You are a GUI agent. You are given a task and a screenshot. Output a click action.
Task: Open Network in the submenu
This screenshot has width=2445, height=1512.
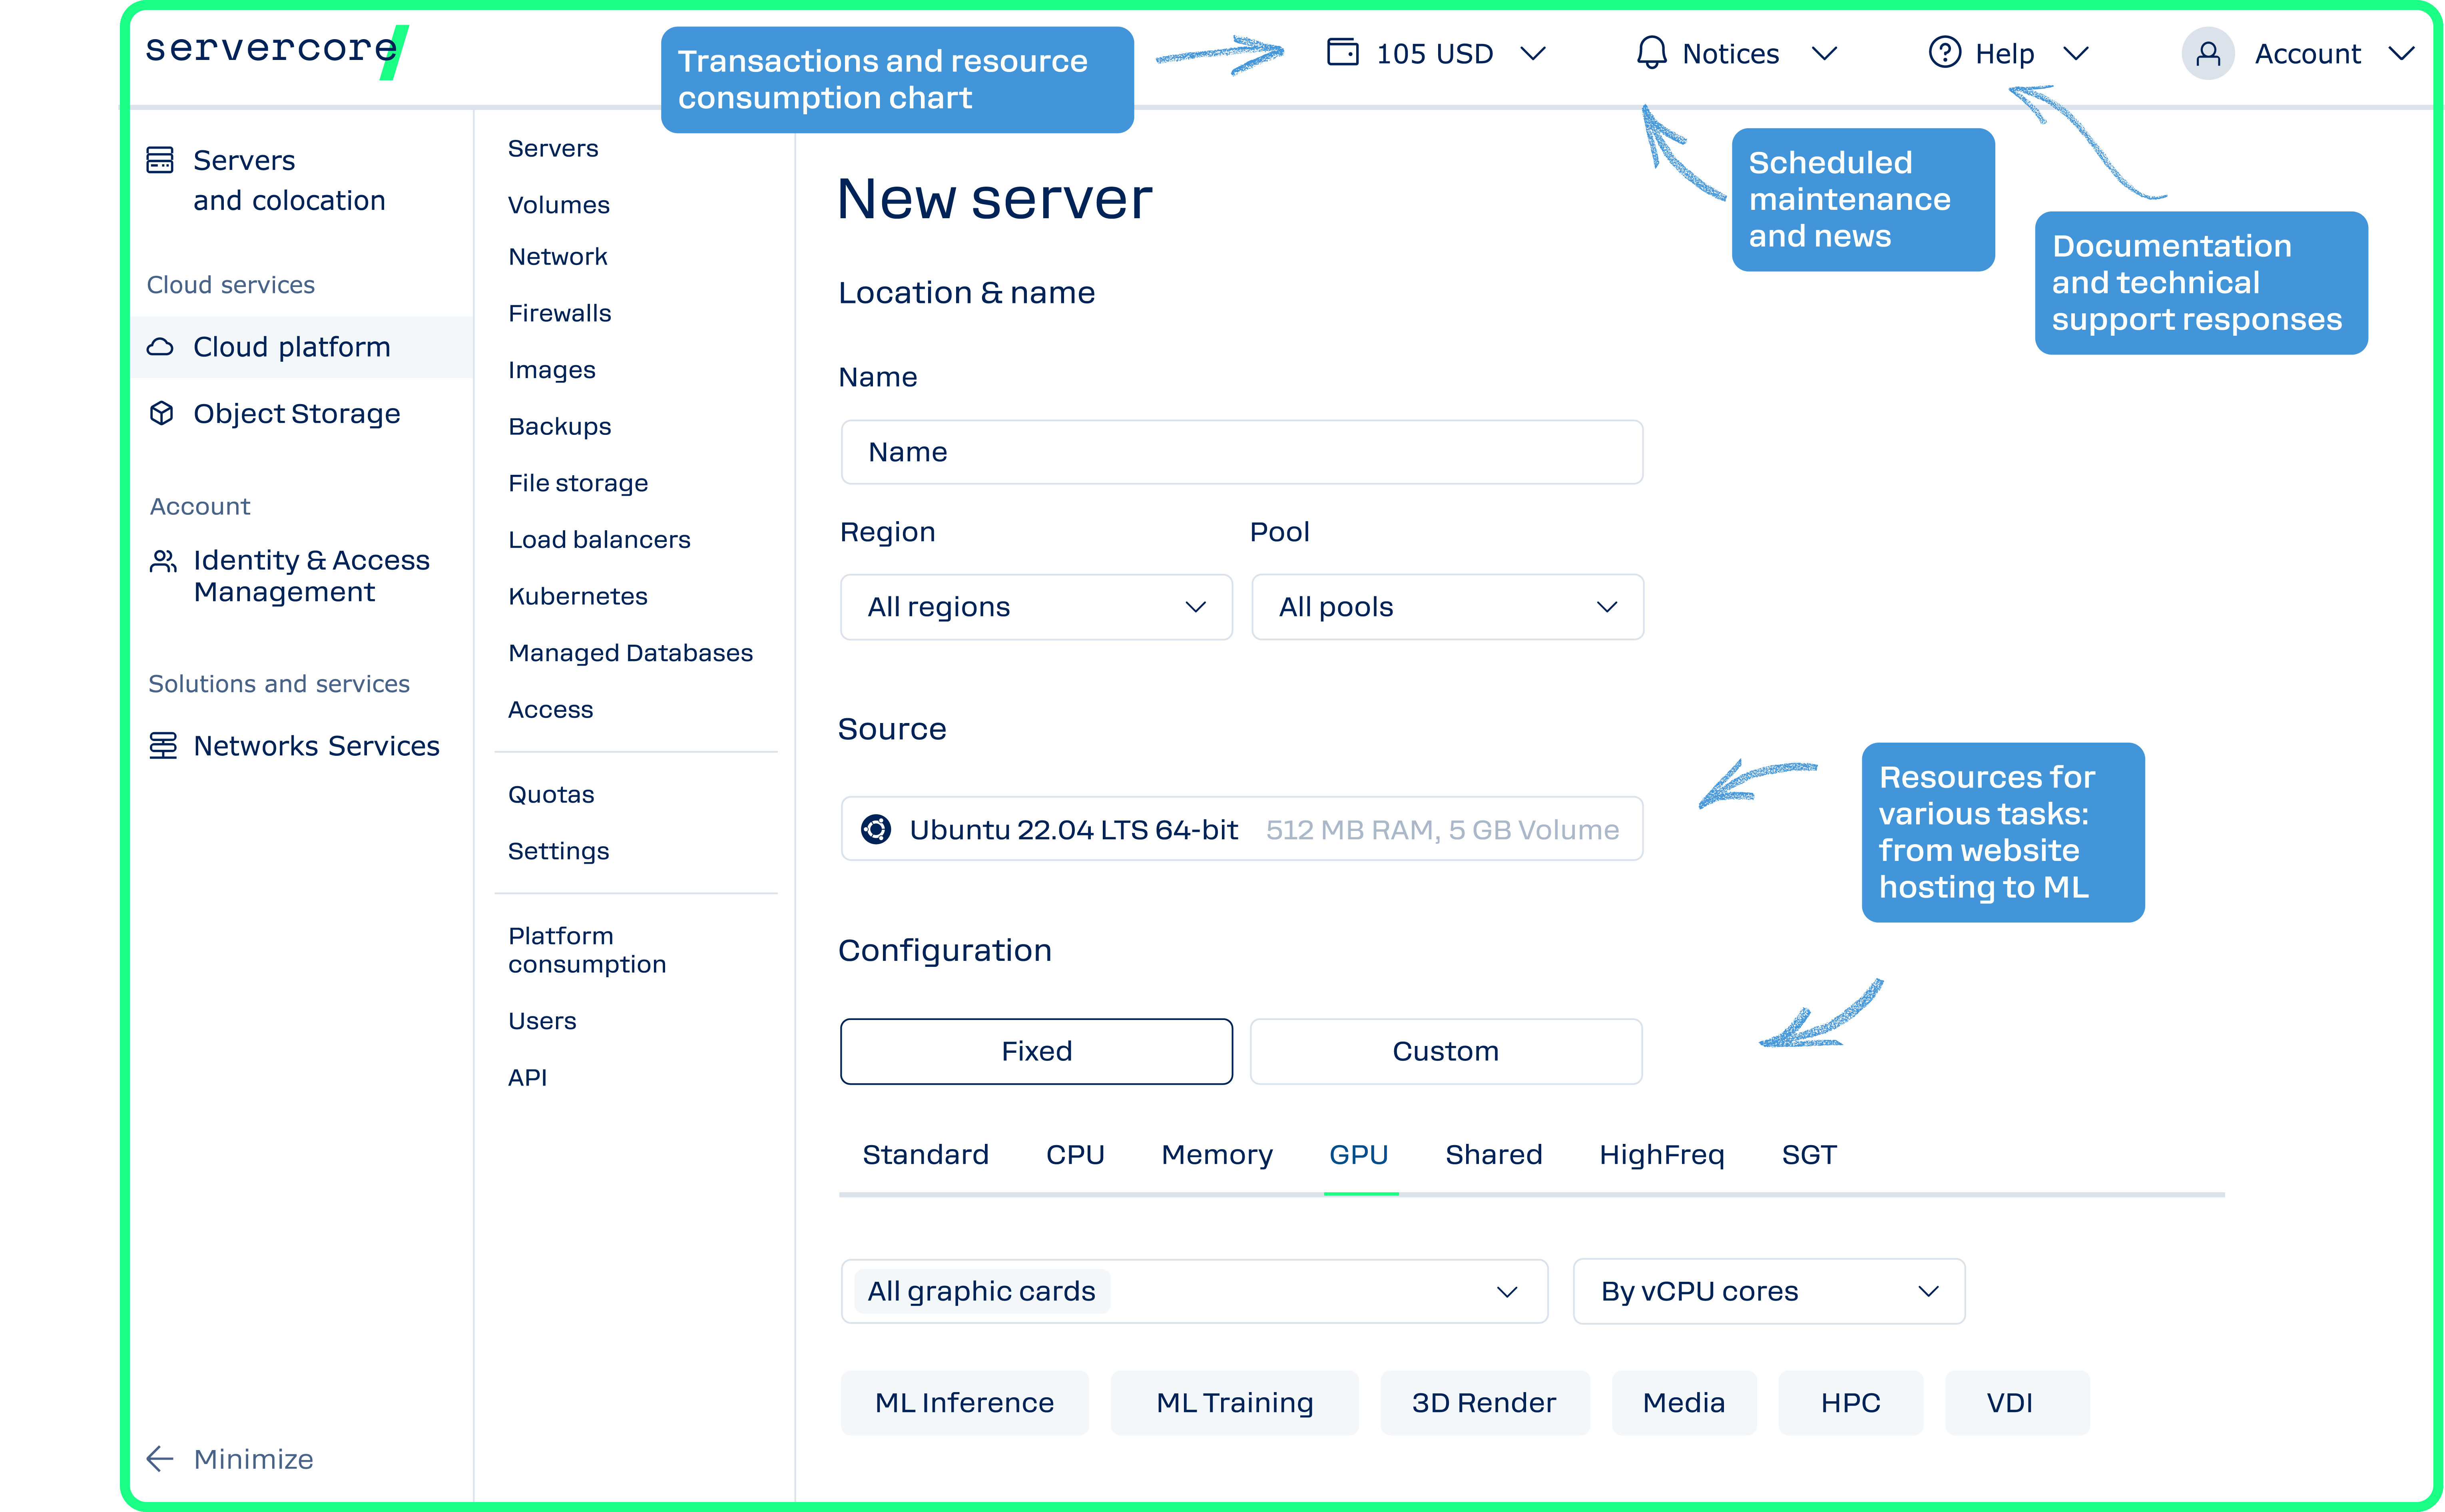pos(557,257)
